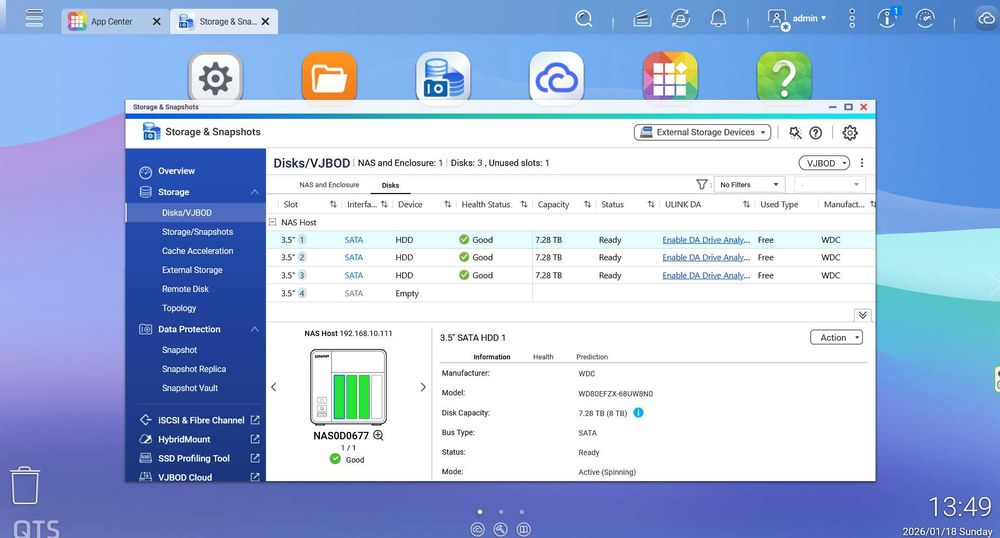The image size is (1000, 538).
Task: Click the left arrow beside NAS enclosure image
Action: click(x=274, y=387)
